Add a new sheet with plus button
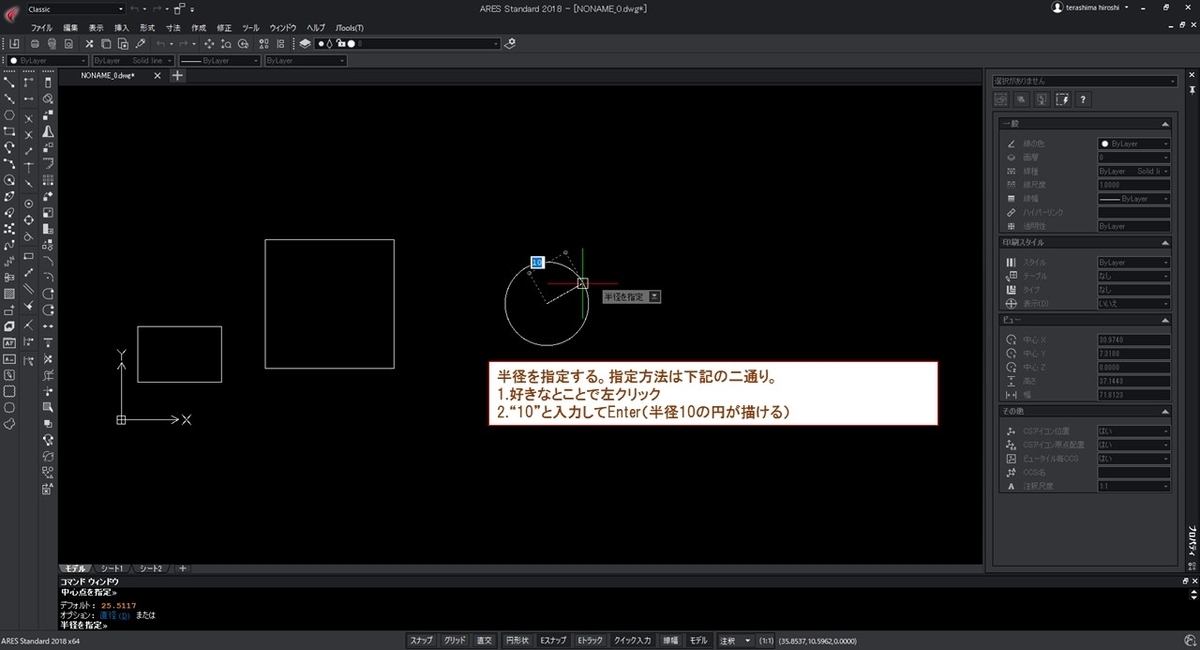The image size is (1200, 650). (x=182, y=568)
